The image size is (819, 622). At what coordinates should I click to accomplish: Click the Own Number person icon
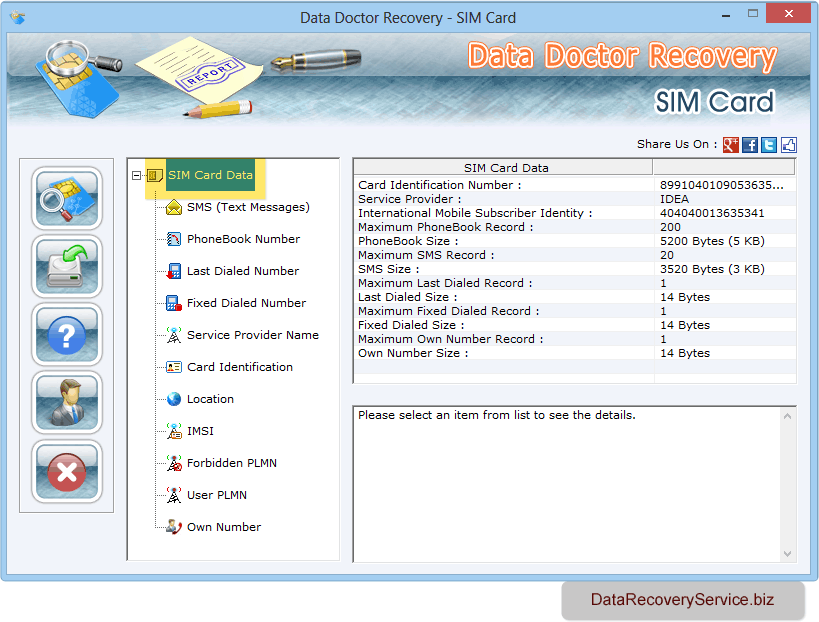coord(174,527)
